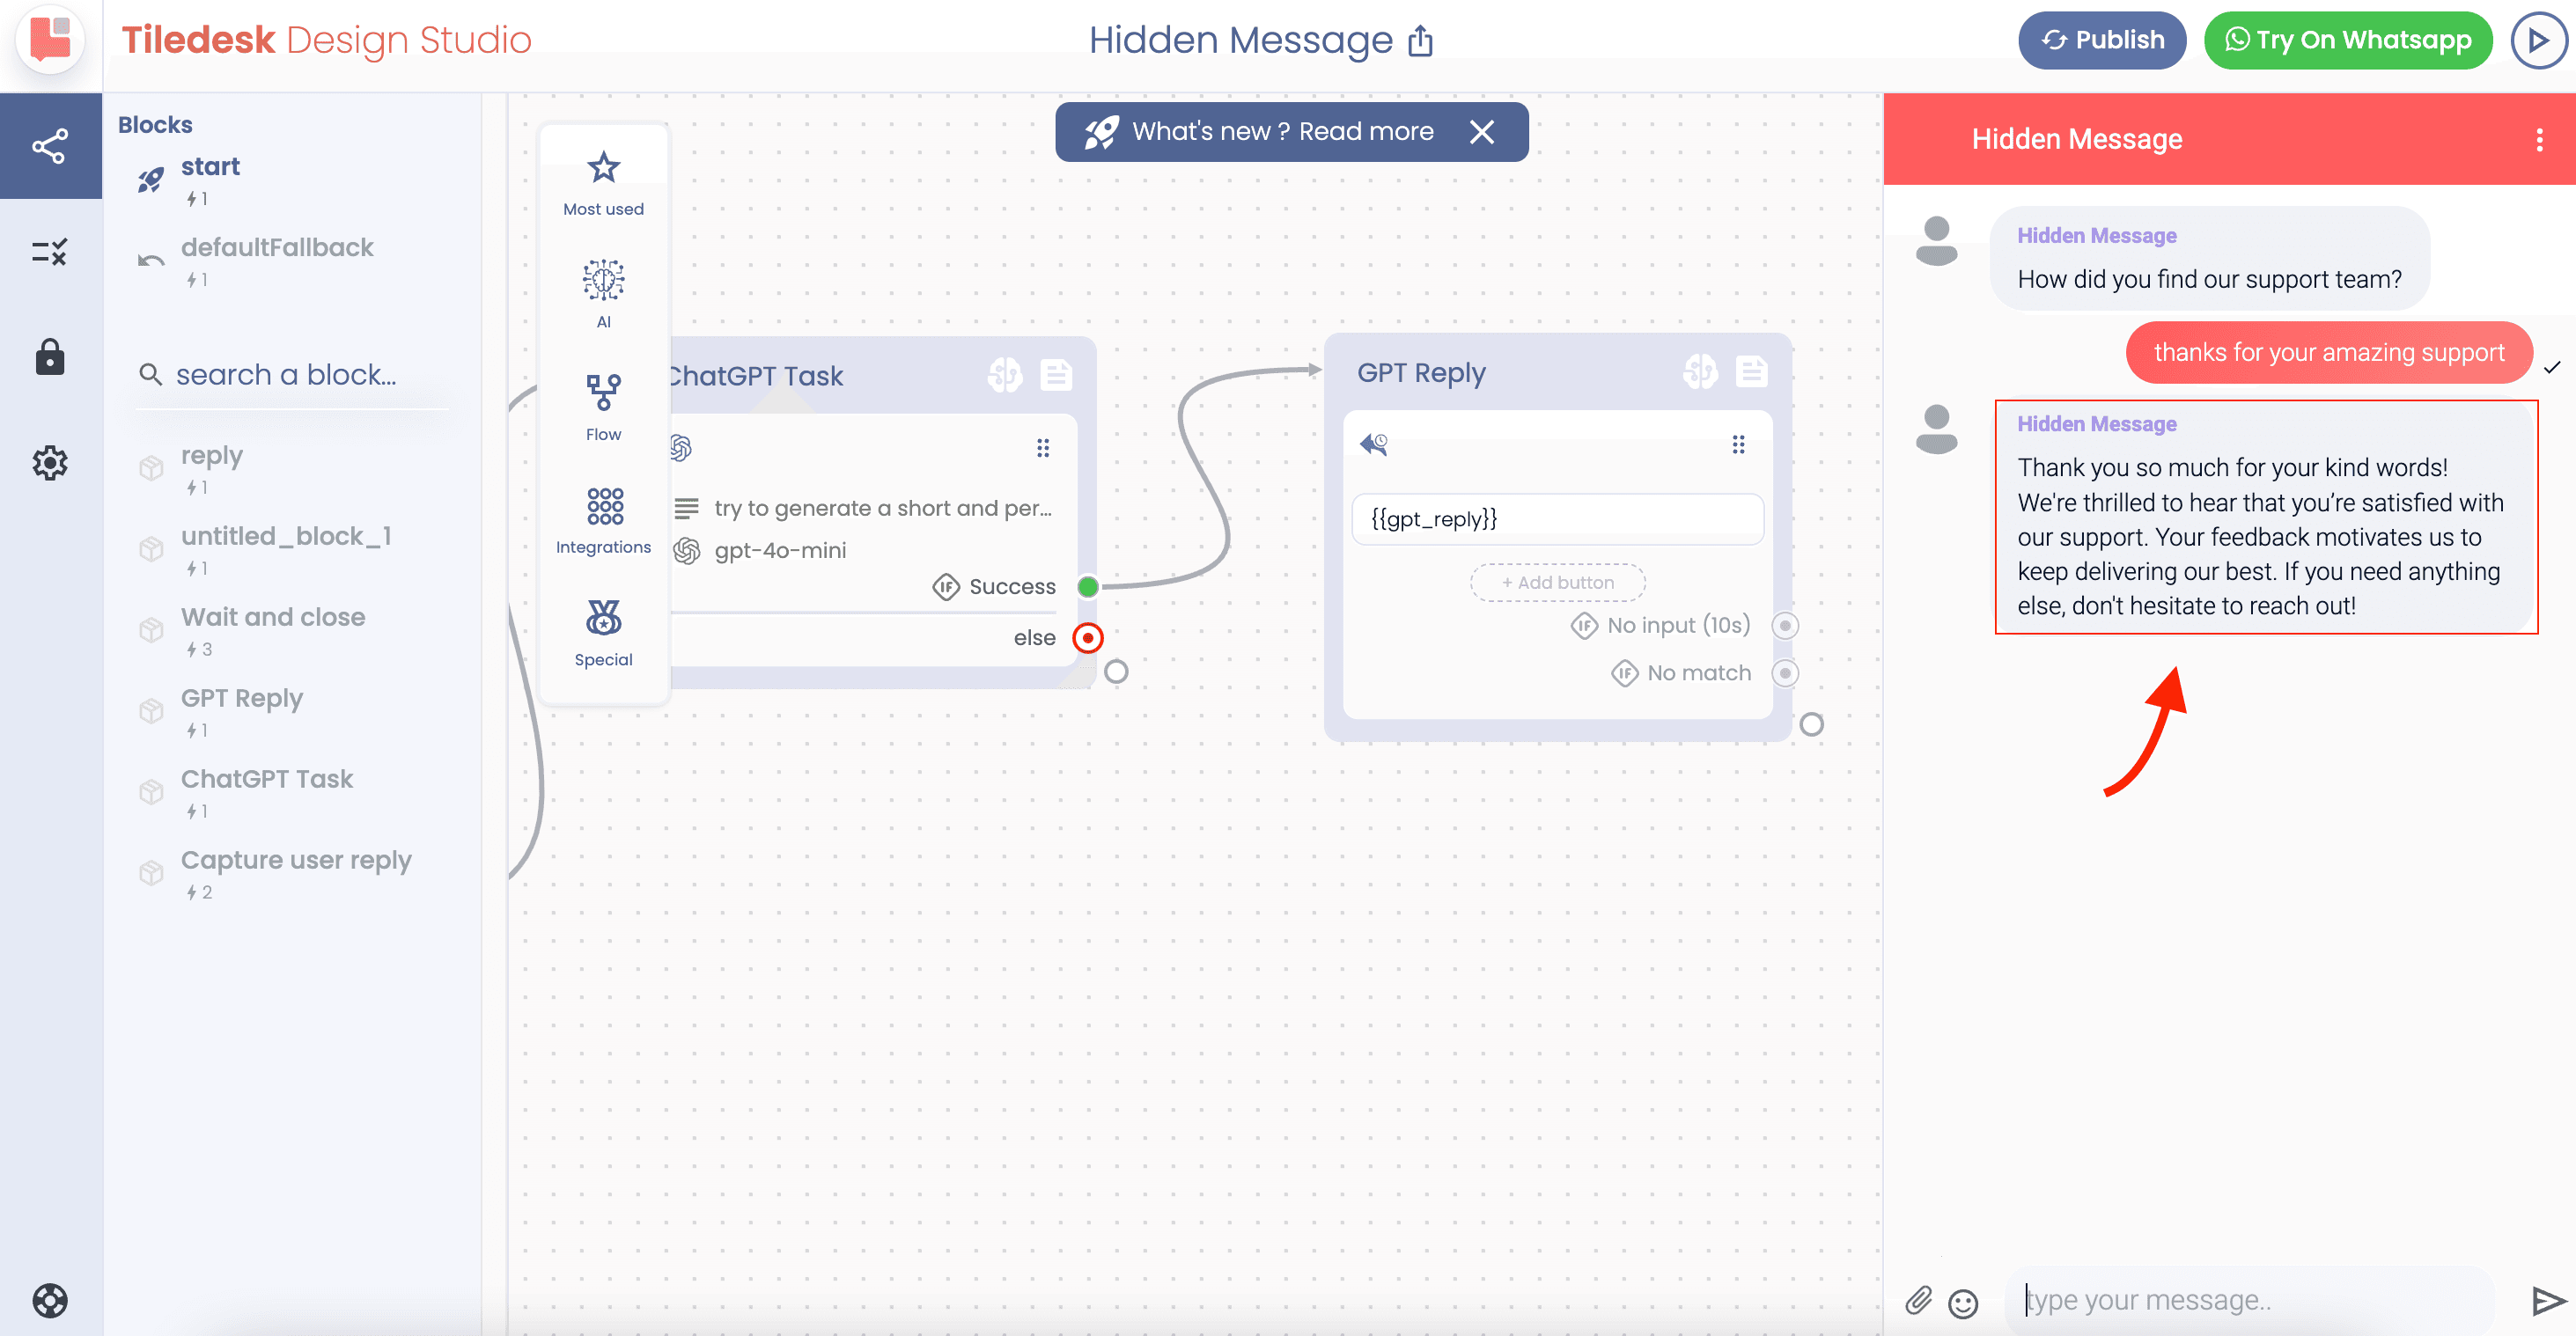2576x1336 pixels.
Task: Open chat panel three-dot menu
Action: pos(2540,140)
